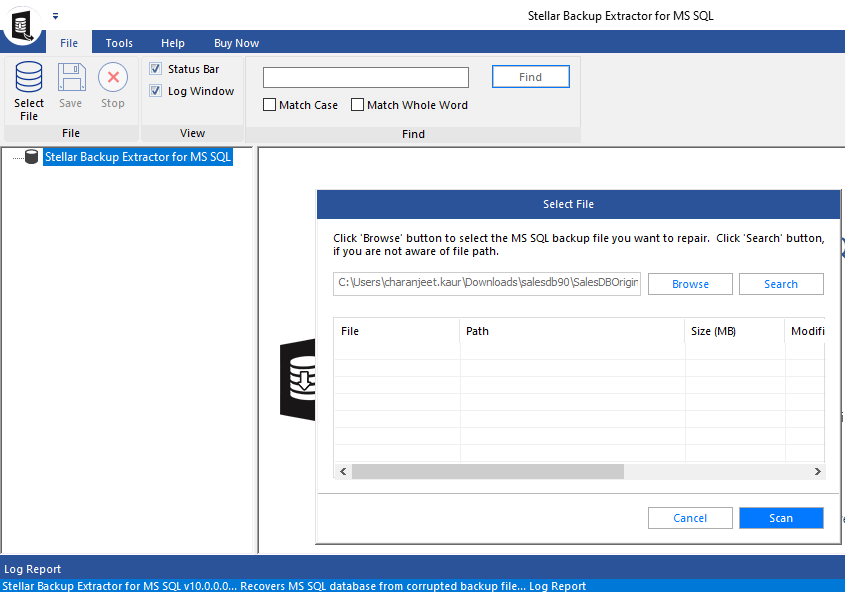Select the Stellar Backup Extractor for MS SQL tree node
The height and width of the screenshot is (612, 845).
[x=137, y=157]
